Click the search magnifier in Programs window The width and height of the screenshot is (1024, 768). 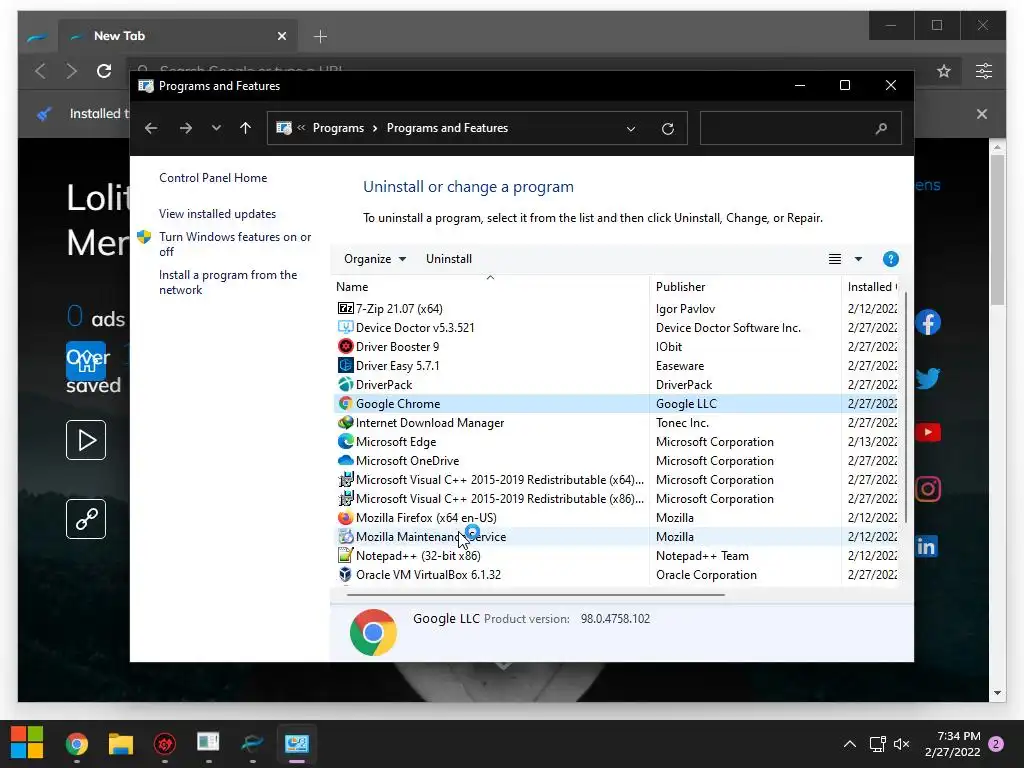point(881,129)
